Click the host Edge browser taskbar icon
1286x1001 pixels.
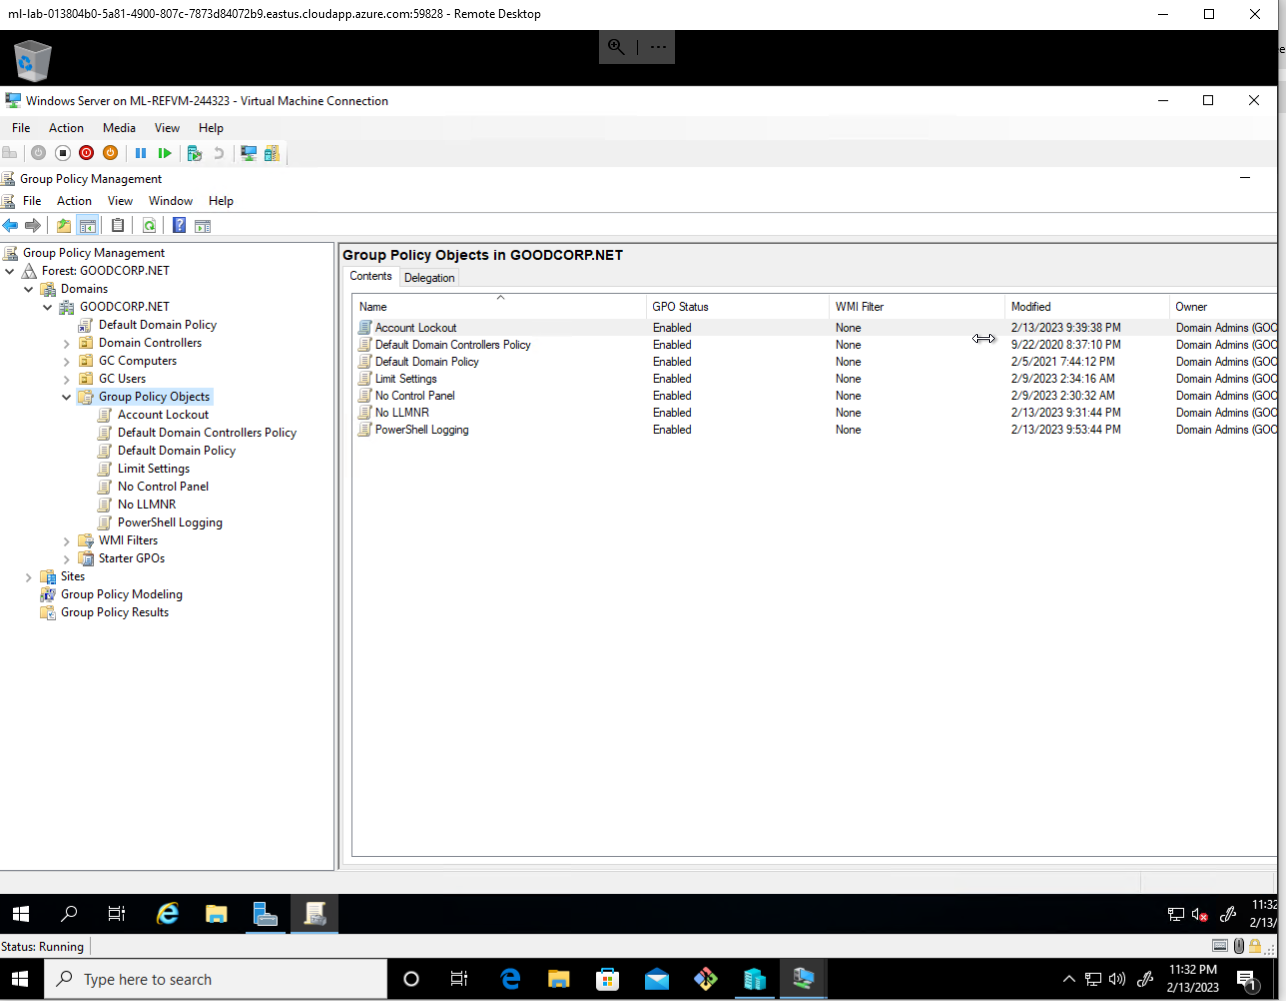[x=510, y=979]
